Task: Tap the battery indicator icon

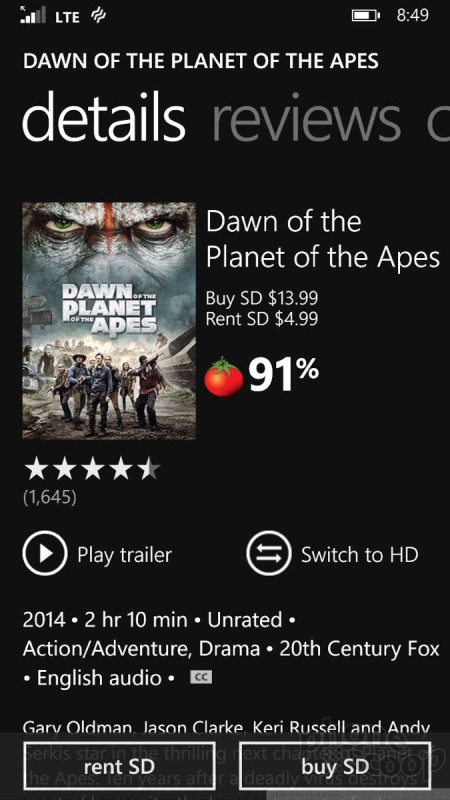Action: click(x=366, y=16)
